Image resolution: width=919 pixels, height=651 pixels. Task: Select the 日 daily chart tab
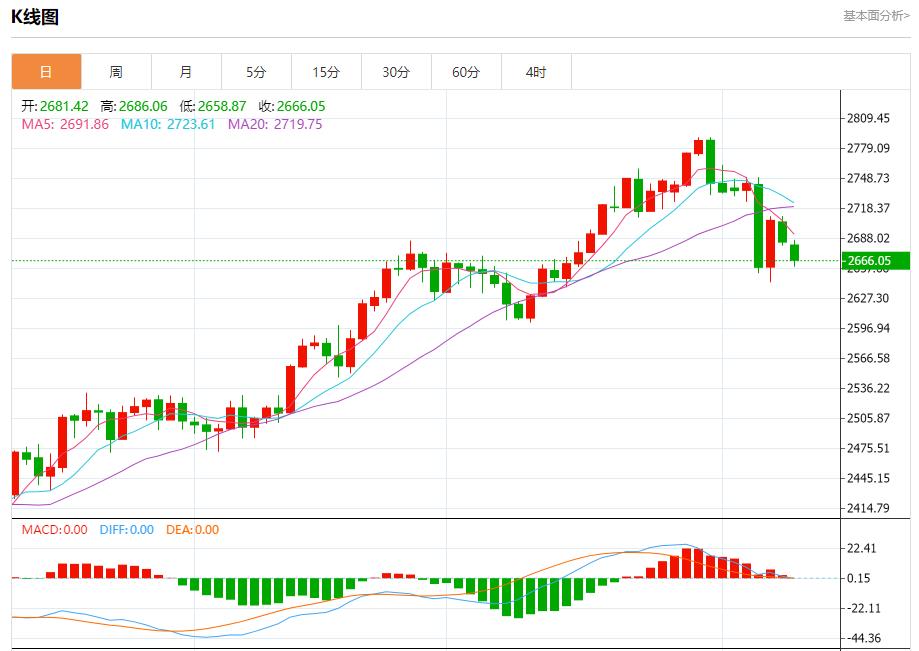pyautogui.click(x=46, y=72)
